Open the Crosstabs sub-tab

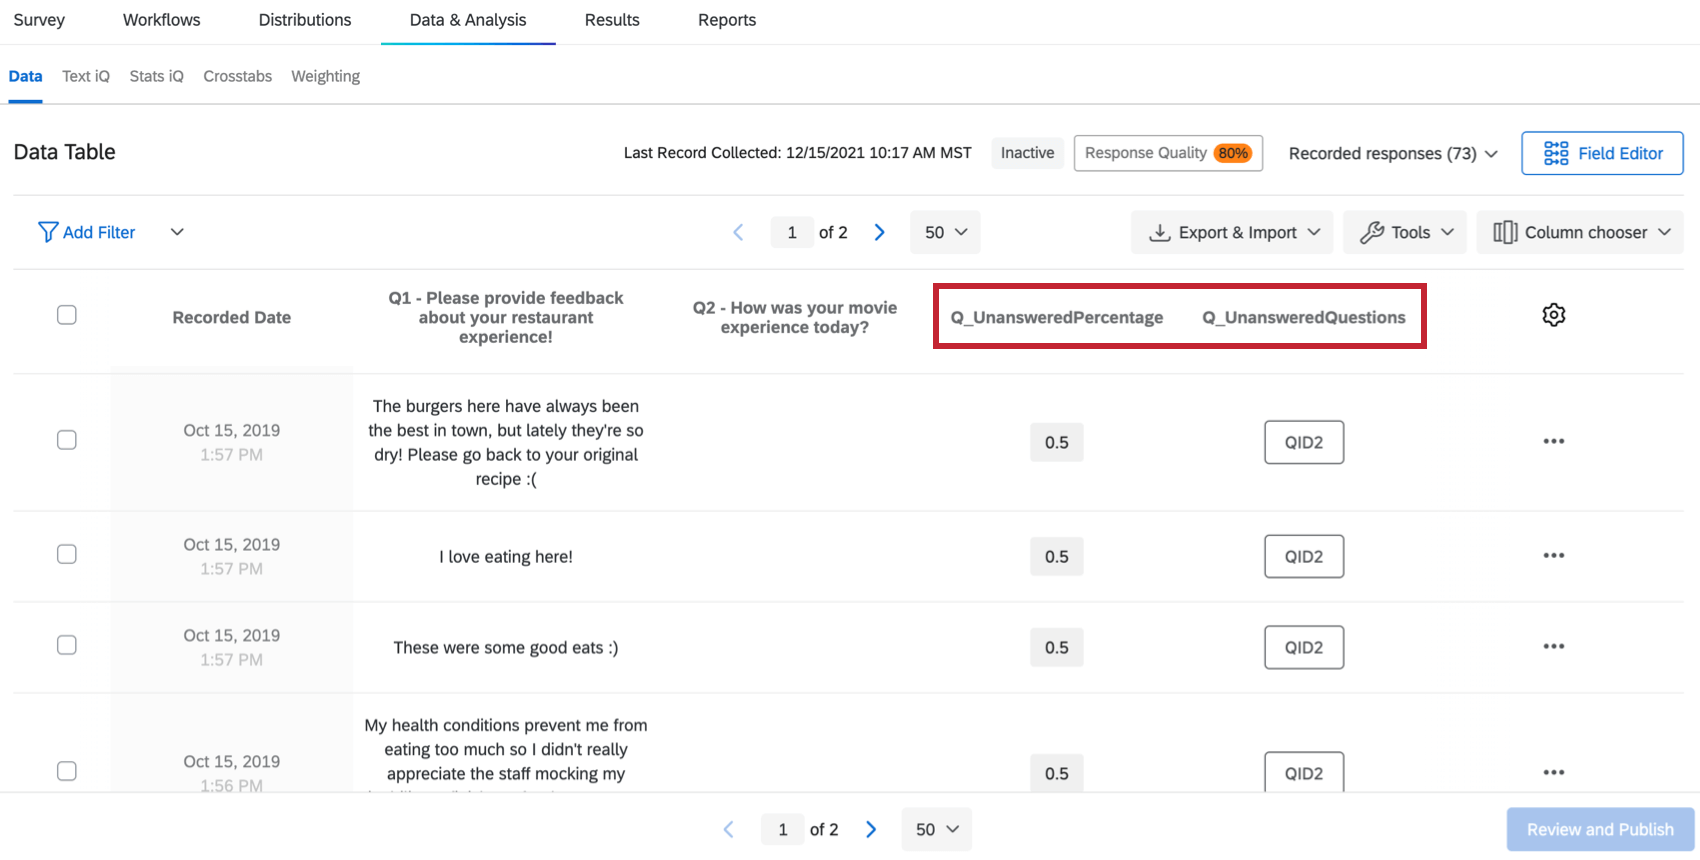tap(237, 76)
